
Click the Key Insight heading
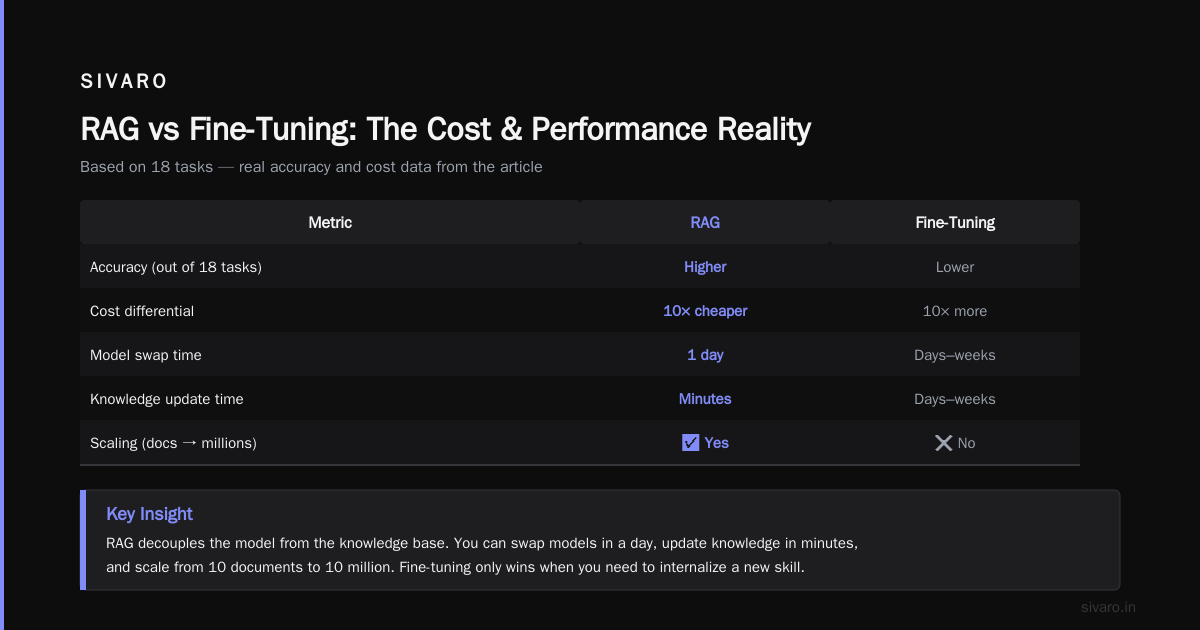pos(149,514)
